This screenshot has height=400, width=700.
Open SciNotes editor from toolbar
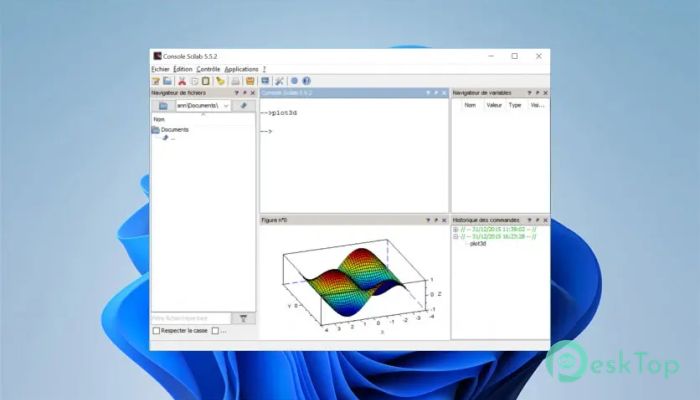pyautogui.click(x=156, y=81)
